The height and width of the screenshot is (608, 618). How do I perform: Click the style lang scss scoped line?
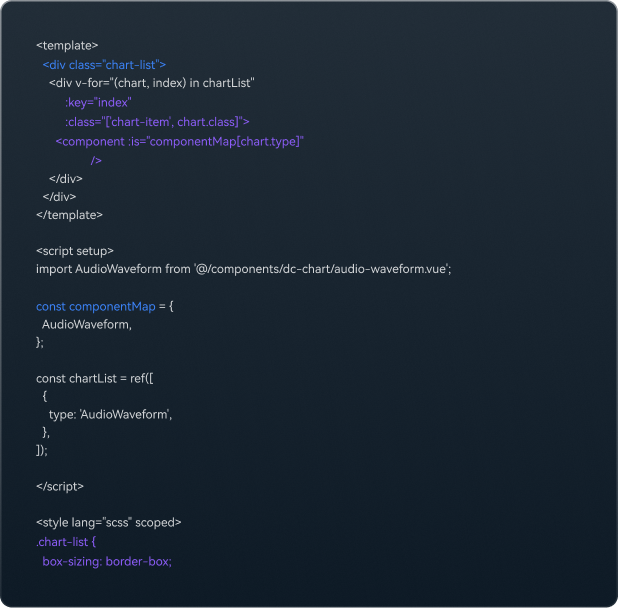pyautogui.click(x=109, y=522)
